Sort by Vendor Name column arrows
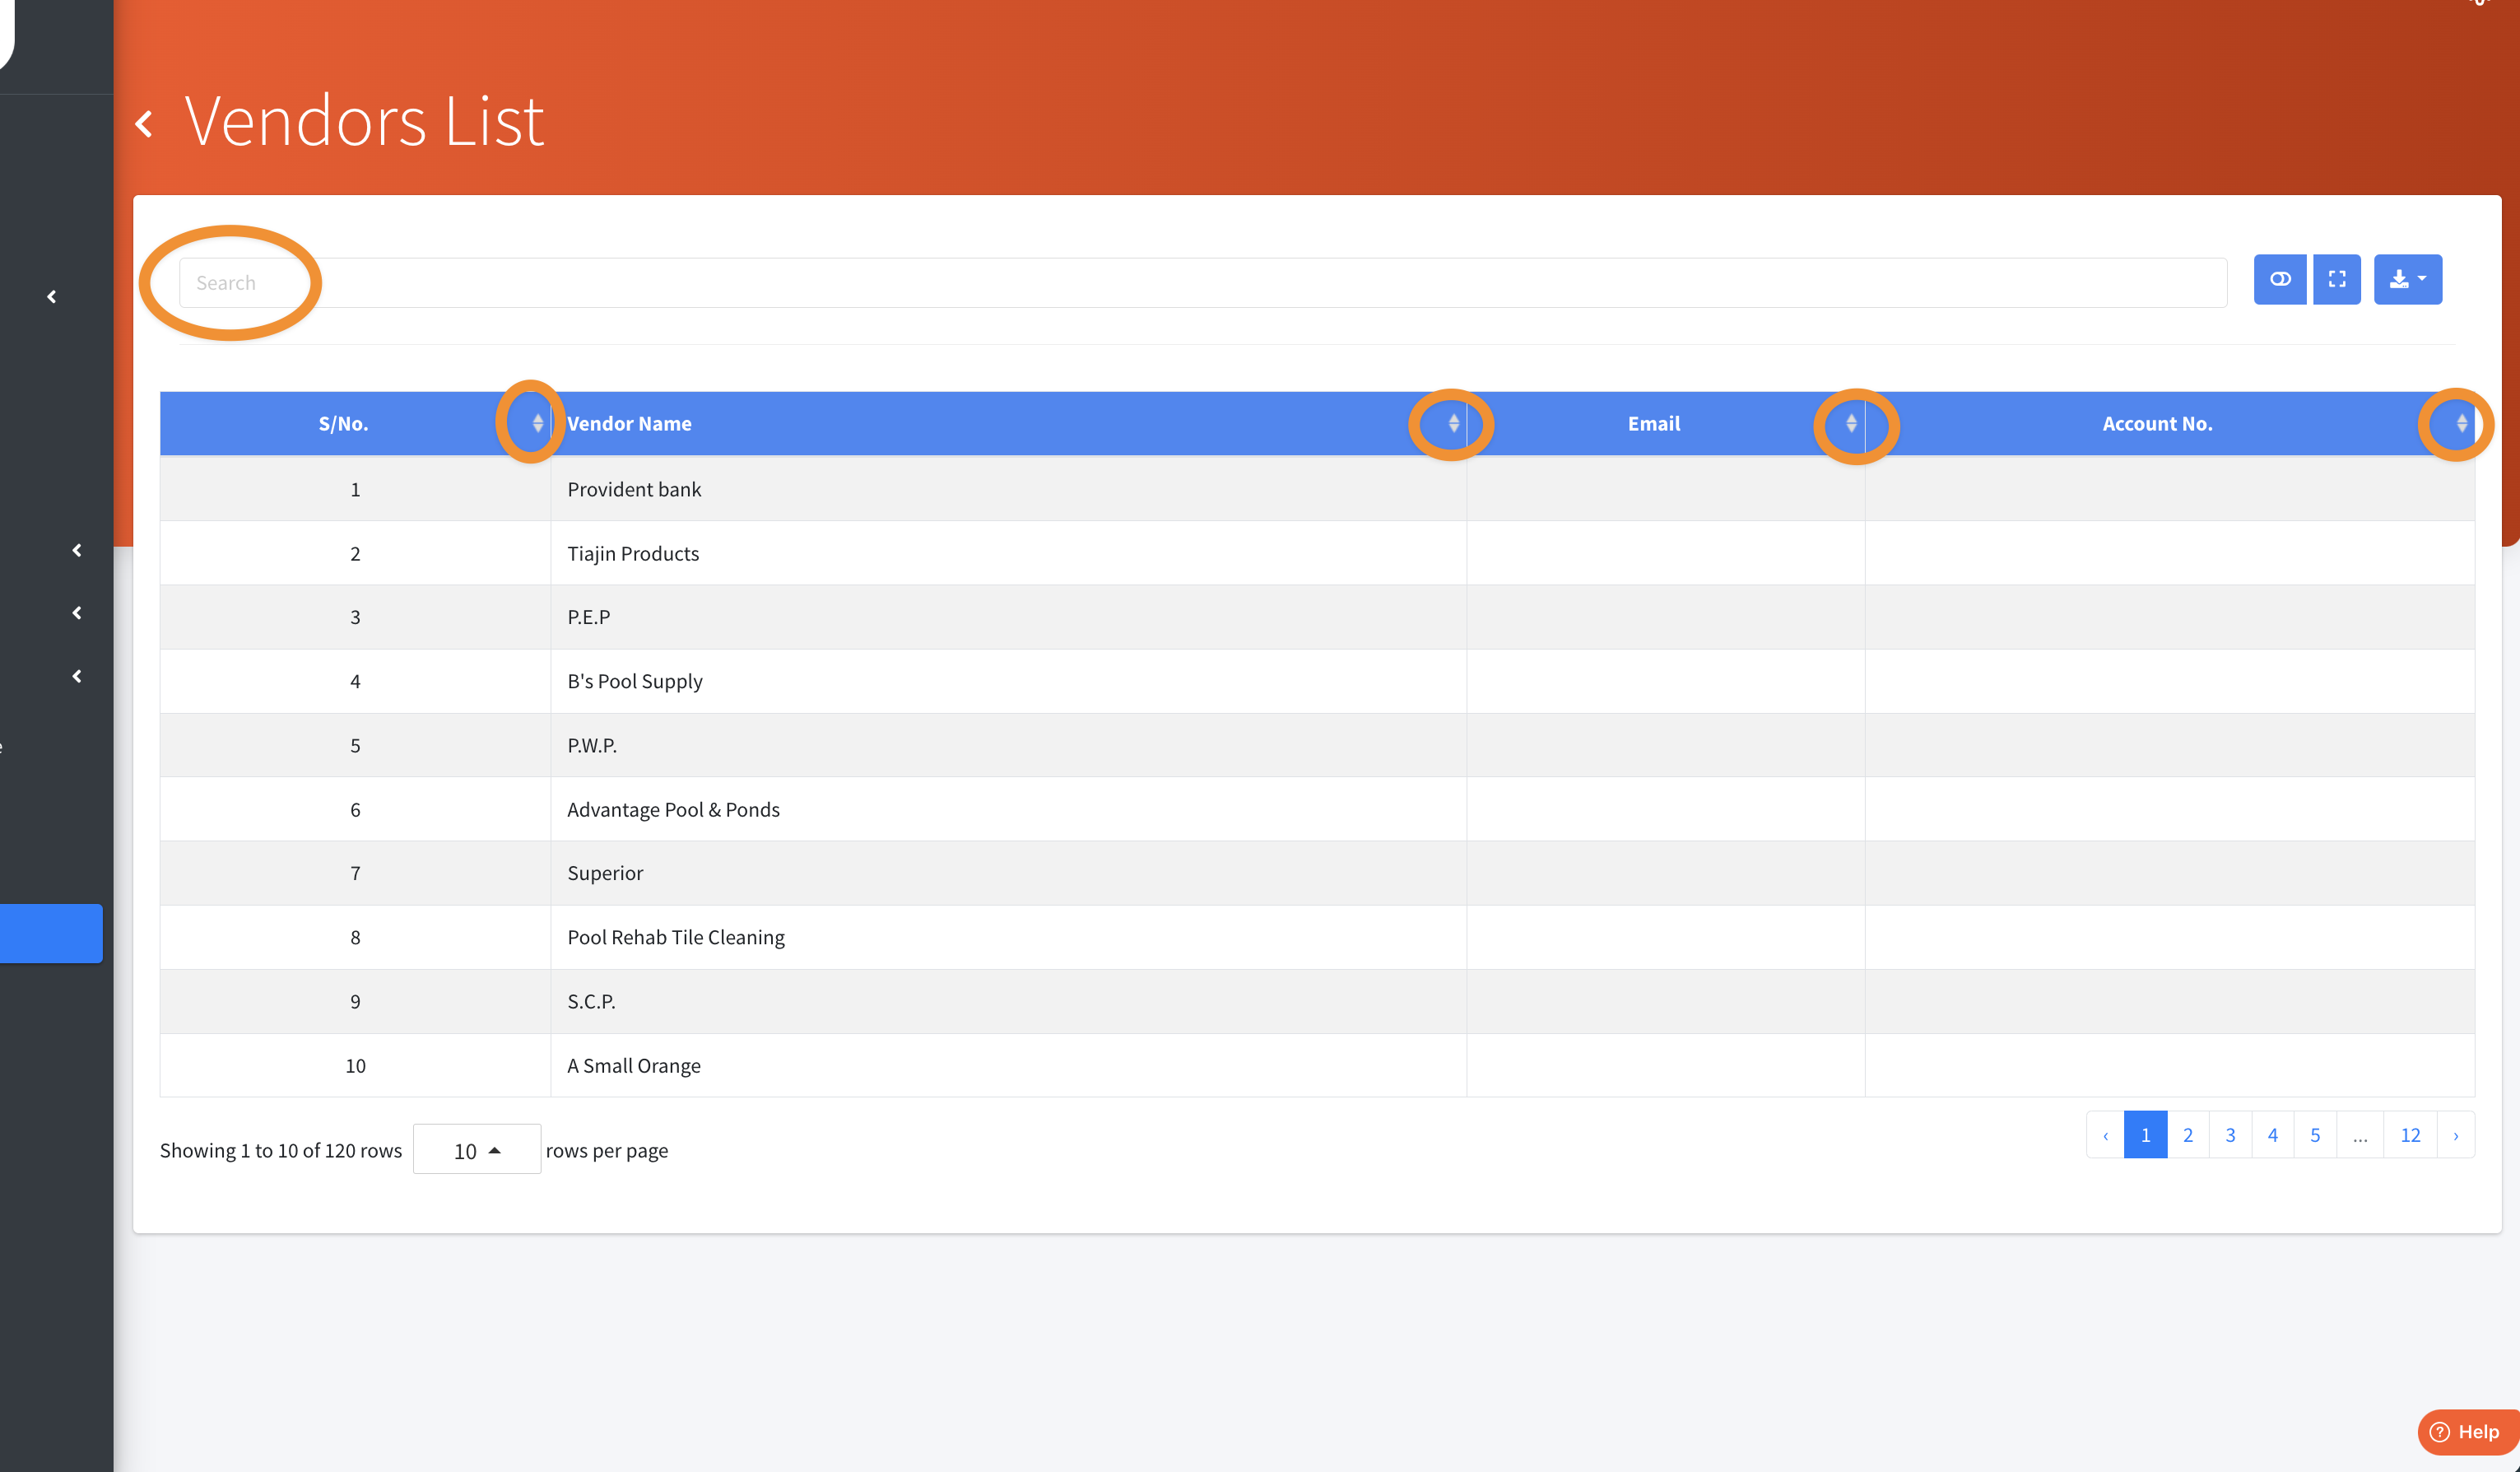Image resolution: width=2520 pixels, height=1472 pixels. click(1453, 423)
